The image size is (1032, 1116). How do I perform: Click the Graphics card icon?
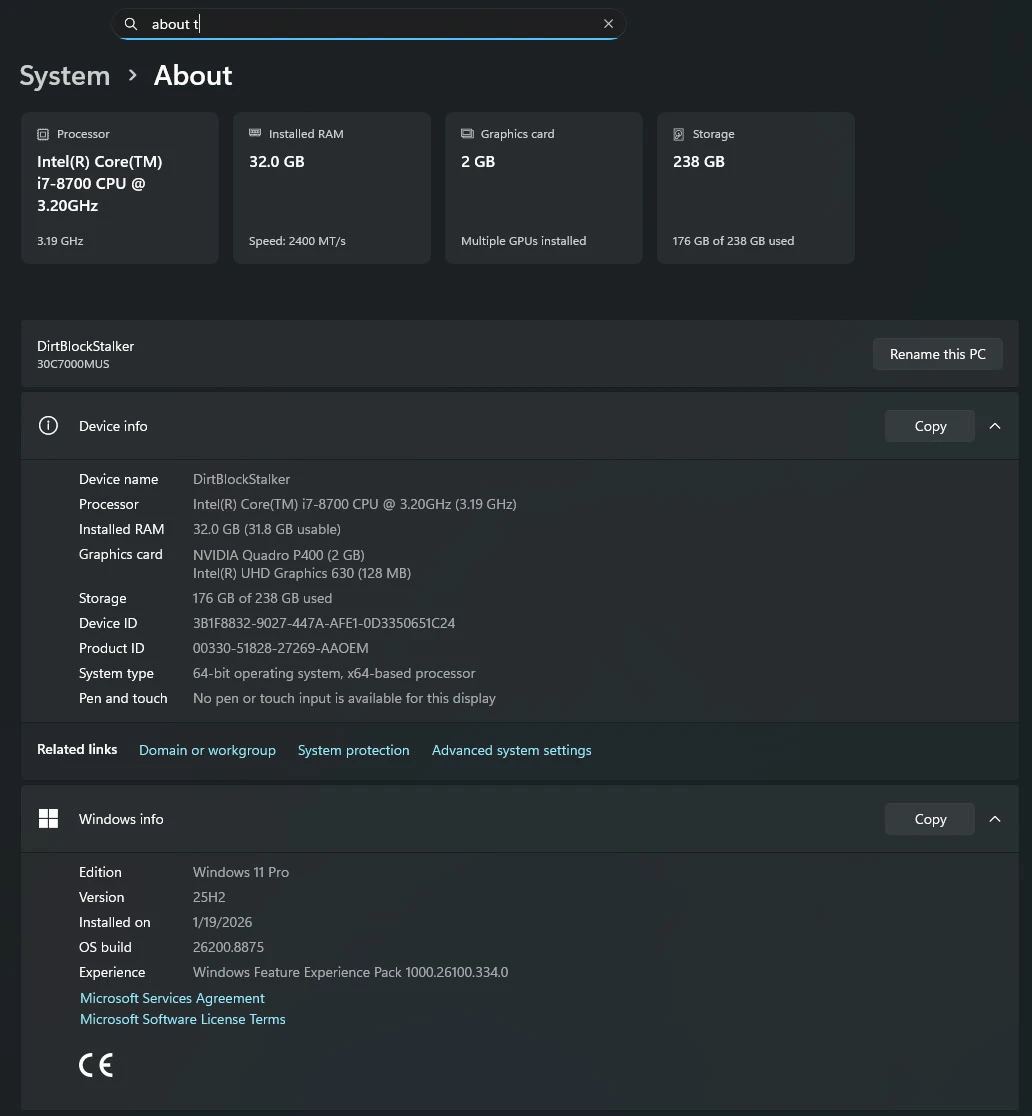(467, 133)
